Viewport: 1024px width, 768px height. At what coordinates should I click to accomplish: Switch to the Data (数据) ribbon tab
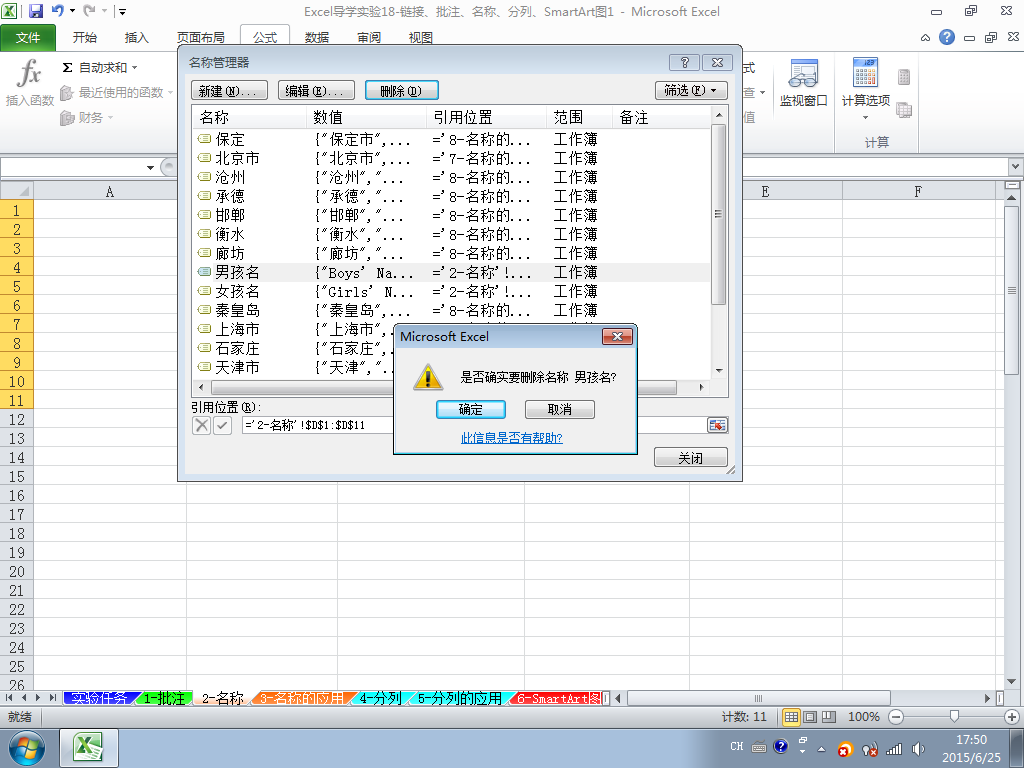[317, 38]
